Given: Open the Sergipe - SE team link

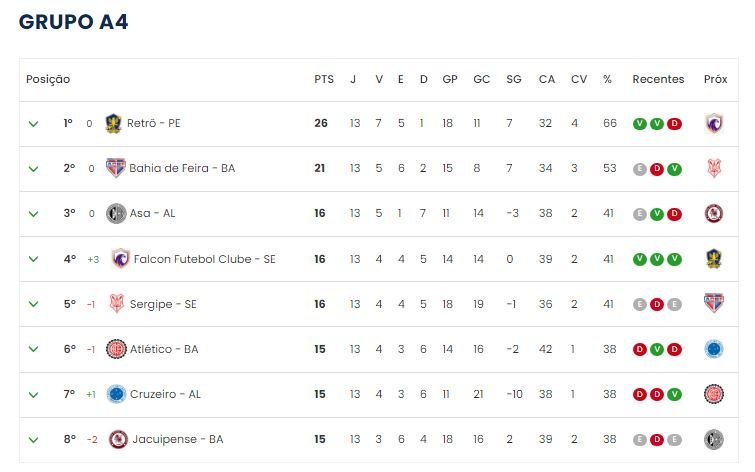Looking at the screenshot, I should tap(163, 304).
